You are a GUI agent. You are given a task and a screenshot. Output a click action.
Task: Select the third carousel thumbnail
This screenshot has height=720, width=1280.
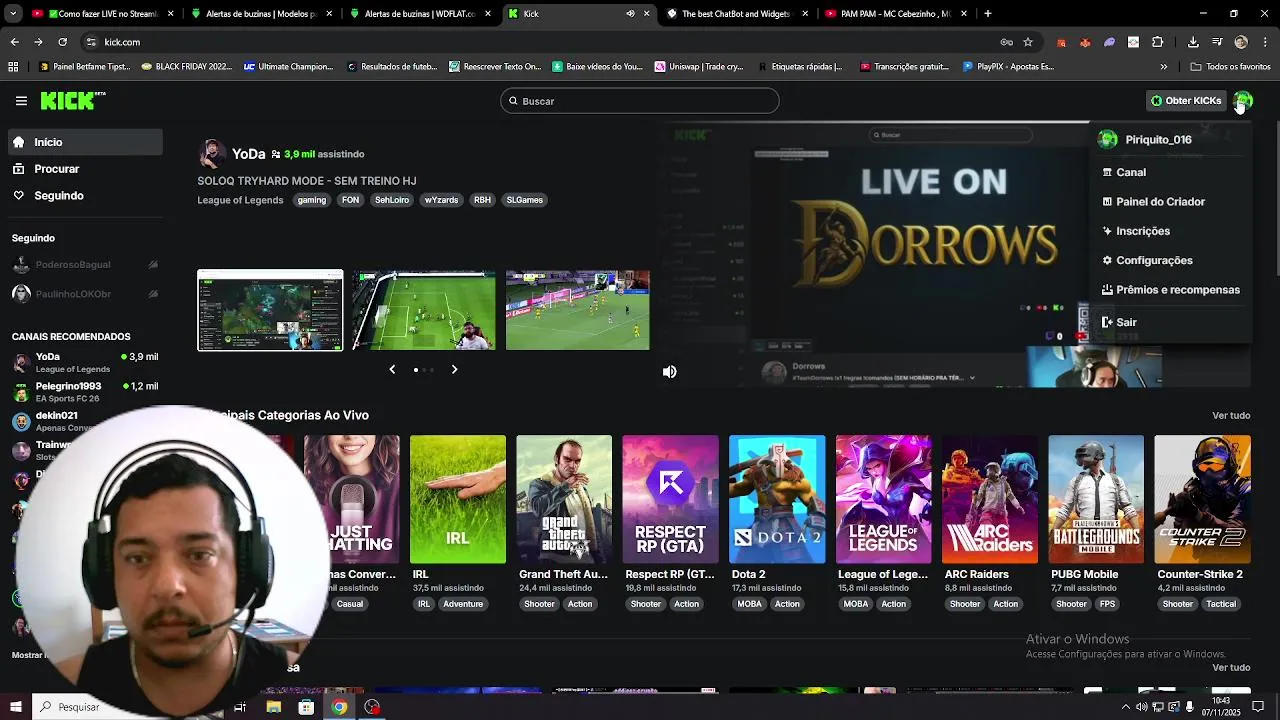click(578, 310)
